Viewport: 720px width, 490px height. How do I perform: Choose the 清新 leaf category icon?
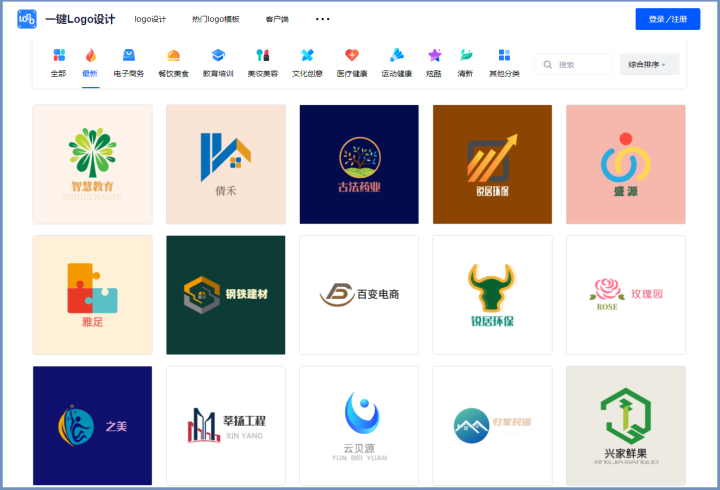click(465, 56)
